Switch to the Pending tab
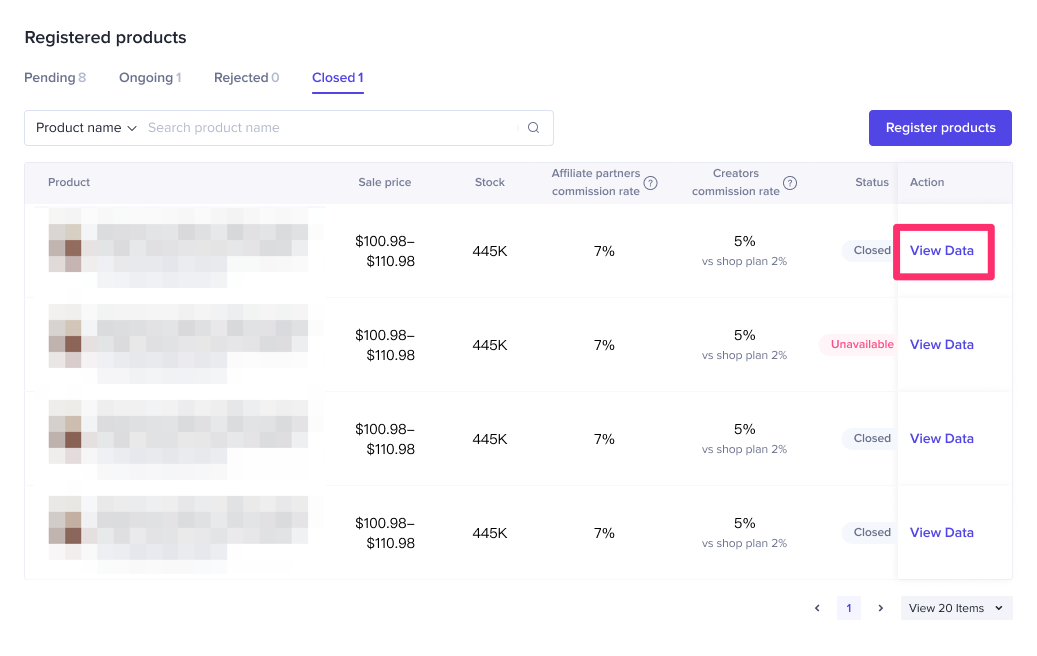 click(x=55, y=78)
